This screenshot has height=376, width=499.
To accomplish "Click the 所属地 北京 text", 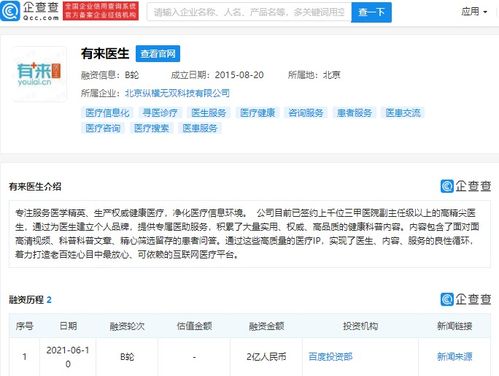I will [314, 75].
